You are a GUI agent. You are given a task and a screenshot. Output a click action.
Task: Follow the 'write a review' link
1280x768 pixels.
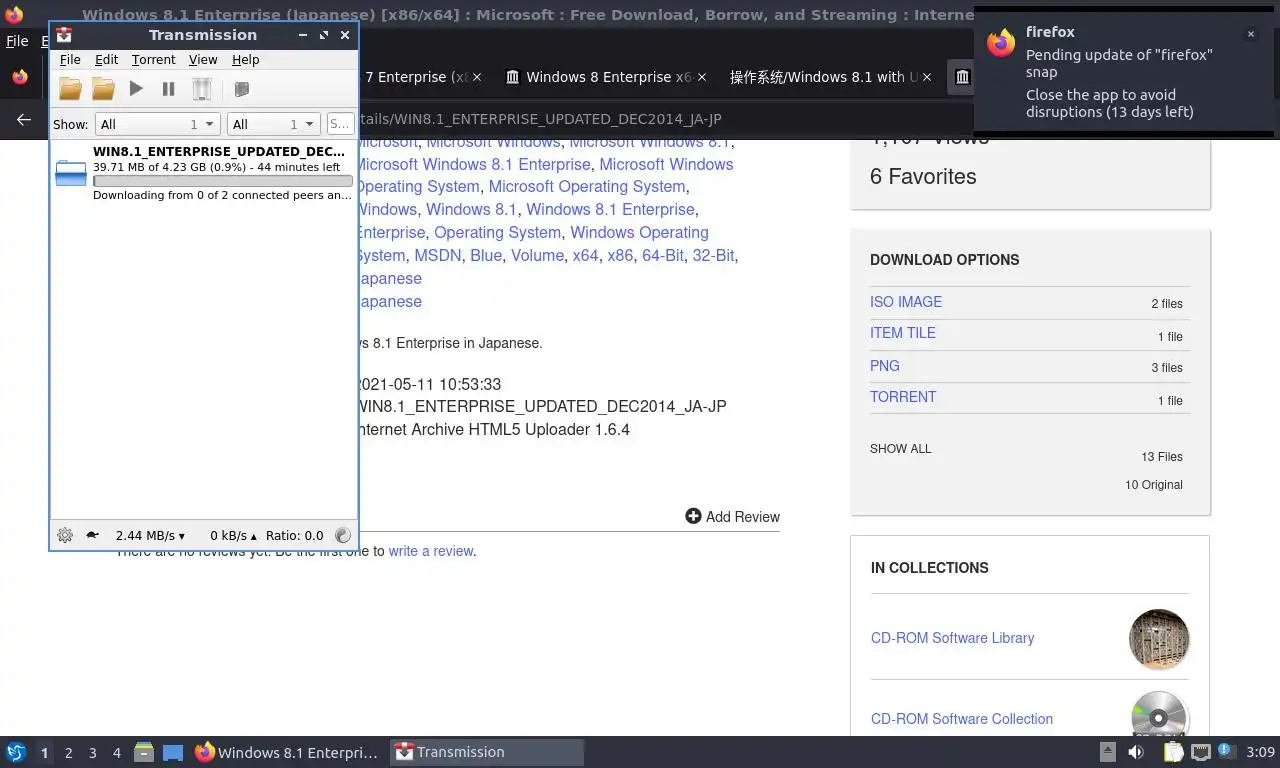coord(431,551)
